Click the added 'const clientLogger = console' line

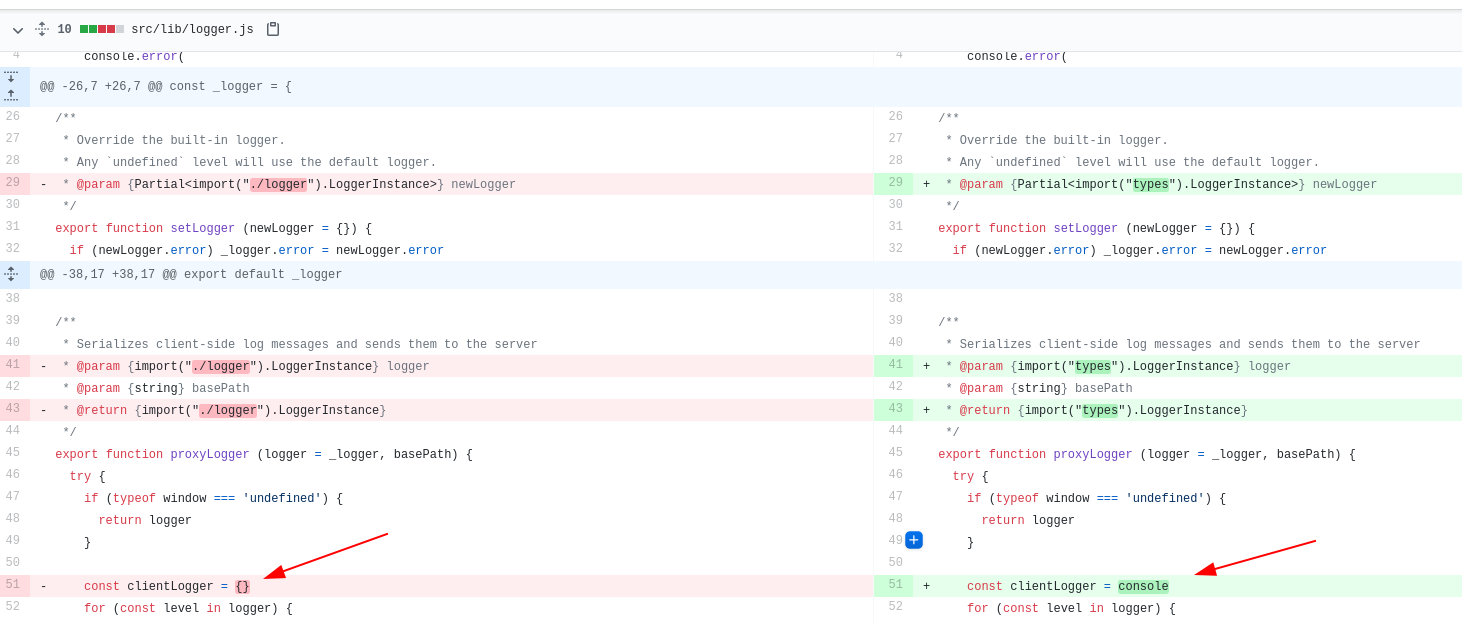[x=1068, y=587]
